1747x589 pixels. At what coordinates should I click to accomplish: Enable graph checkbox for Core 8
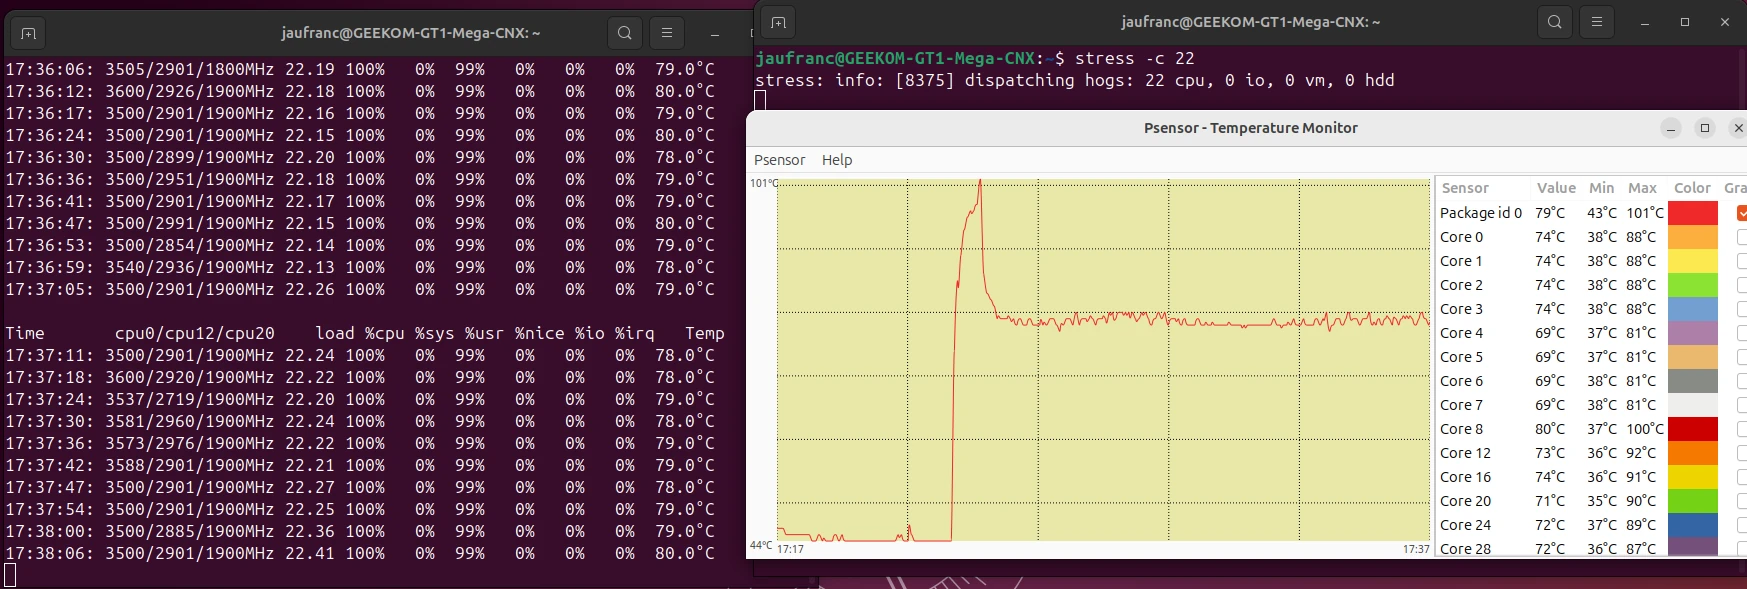pos(1742,429)
